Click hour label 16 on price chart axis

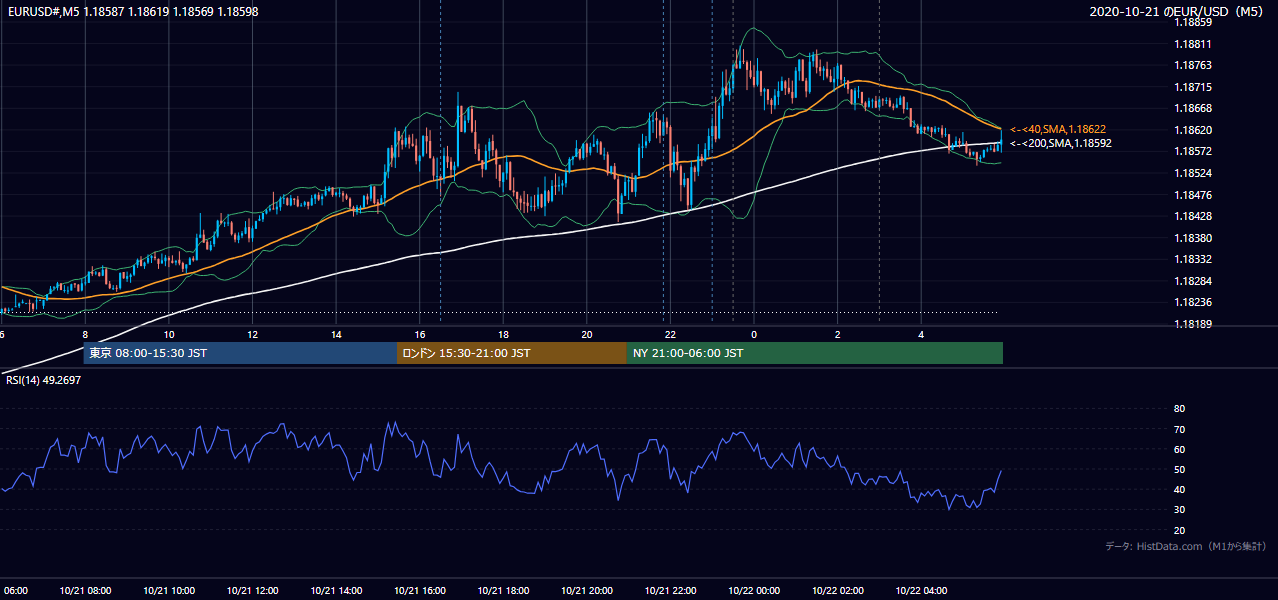coord(419,334)
